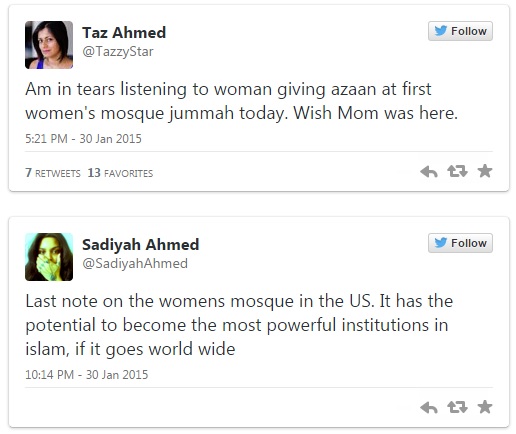
Task: Open the @SadiyahAhmed handle
Action: (135, 264)
